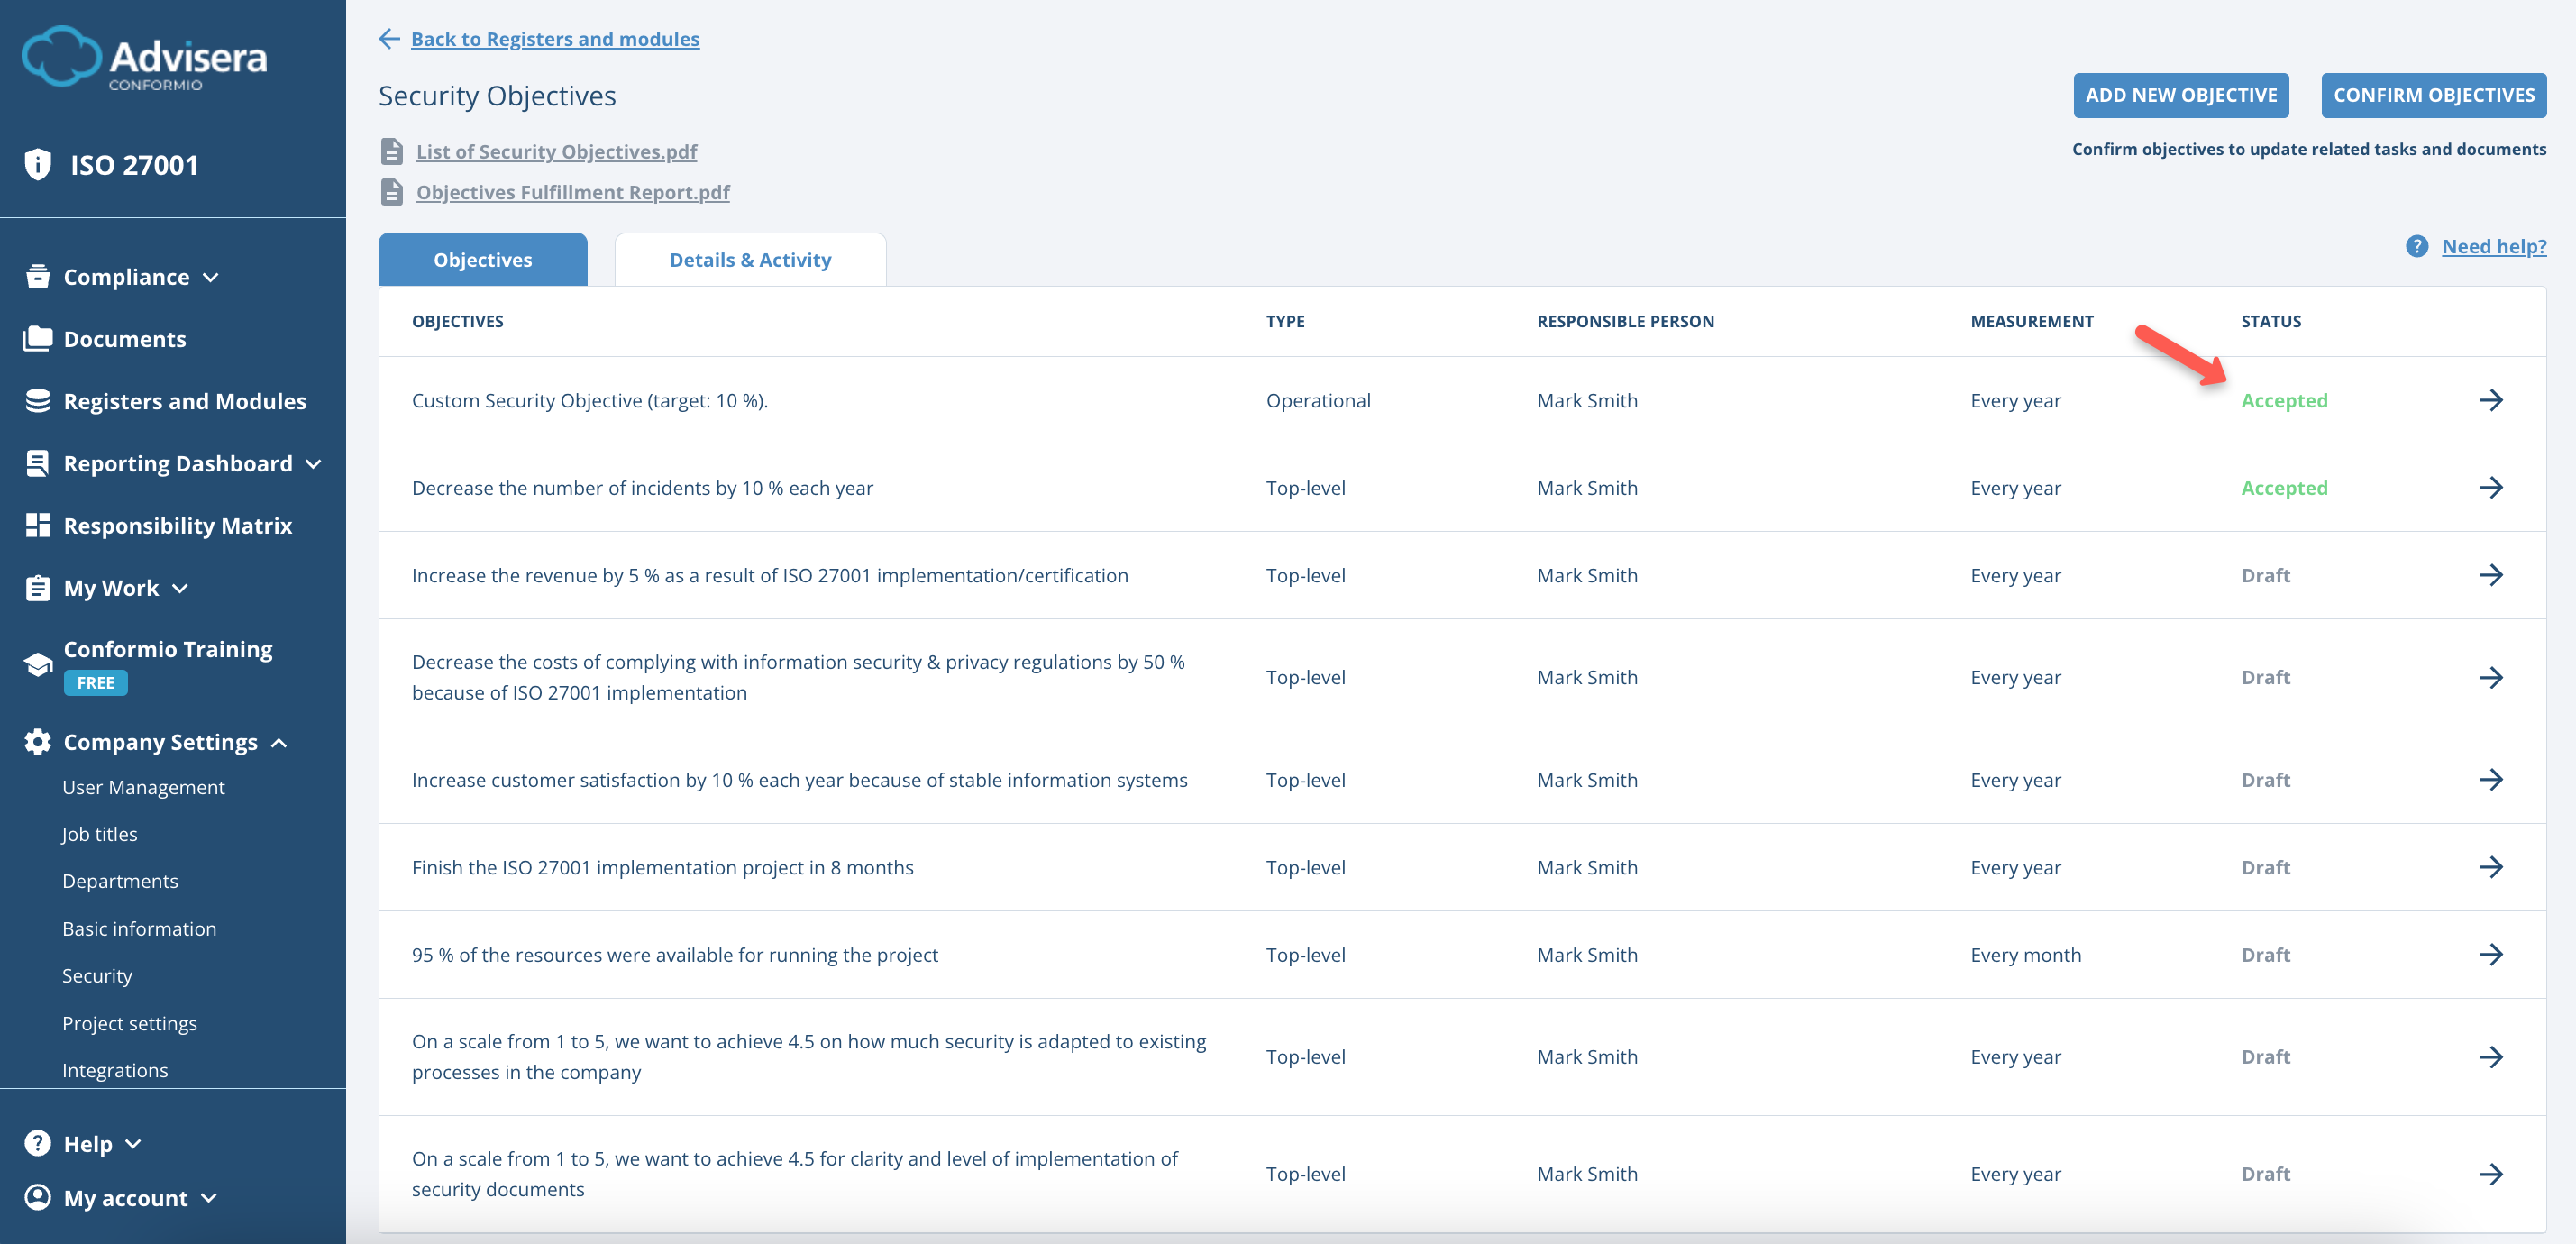Open the arrow on the Custom Security Objective row
The image size is (2576, 1244).
pos(2494,400)
